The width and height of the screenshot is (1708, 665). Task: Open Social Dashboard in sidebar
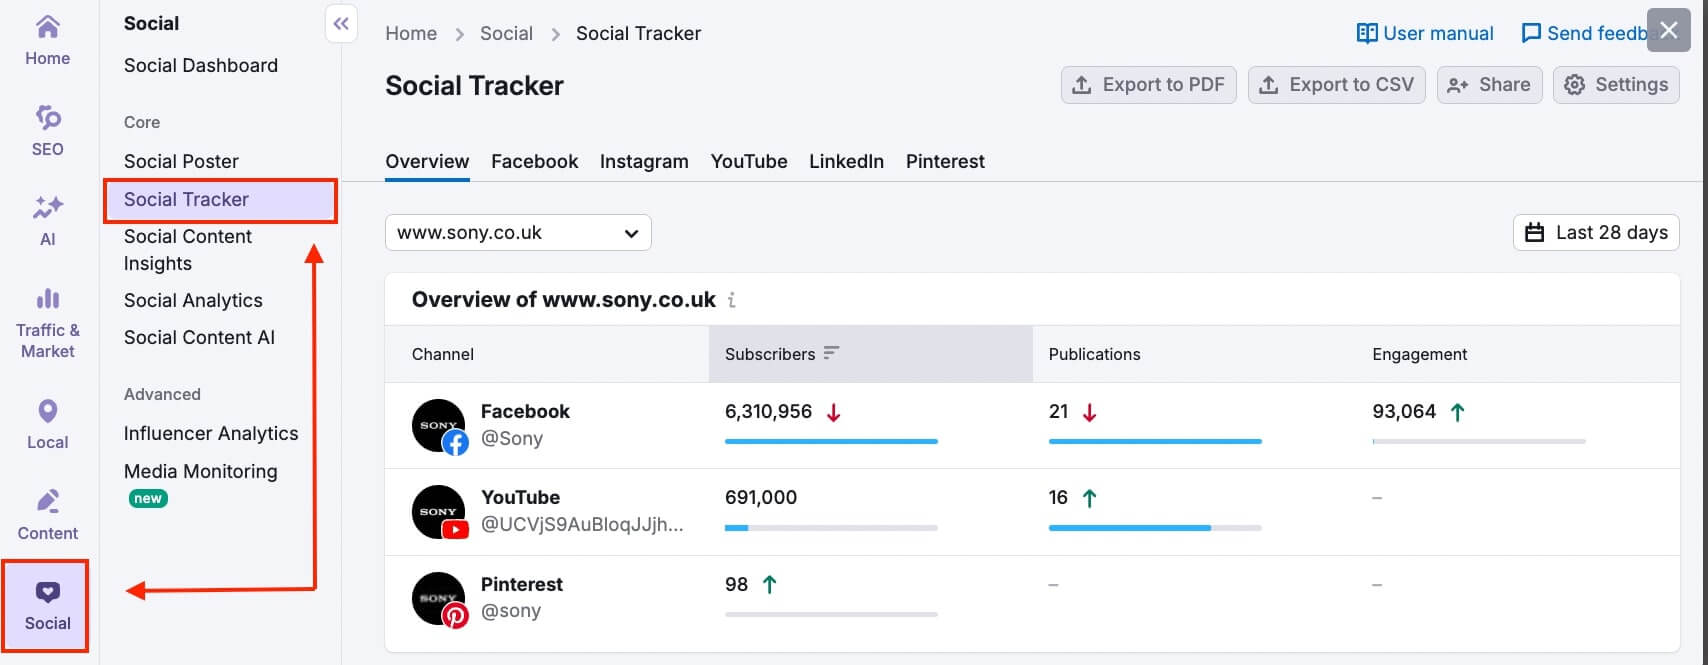pos(201,66)
